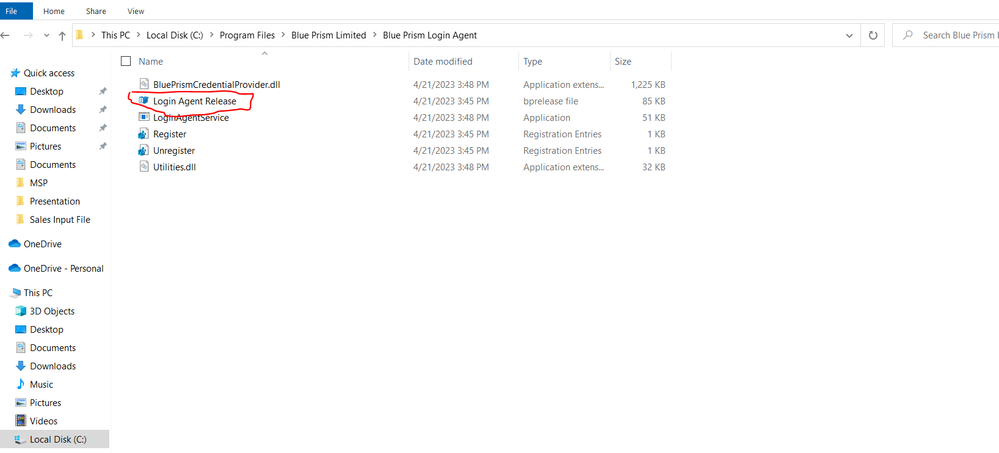Click the Local Disk (C:) drive icon

pyautogui.click(x=20, y=440)
